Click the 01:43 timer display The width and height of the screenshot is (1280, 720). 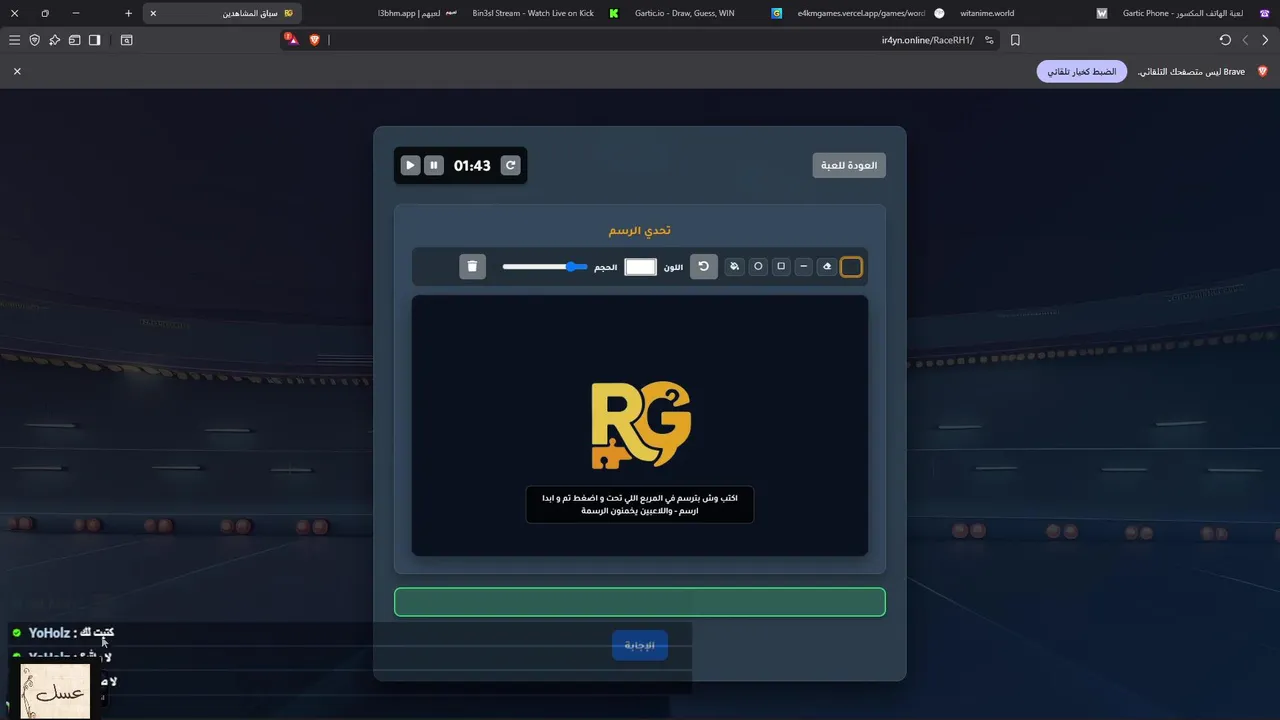click(472, 165)
